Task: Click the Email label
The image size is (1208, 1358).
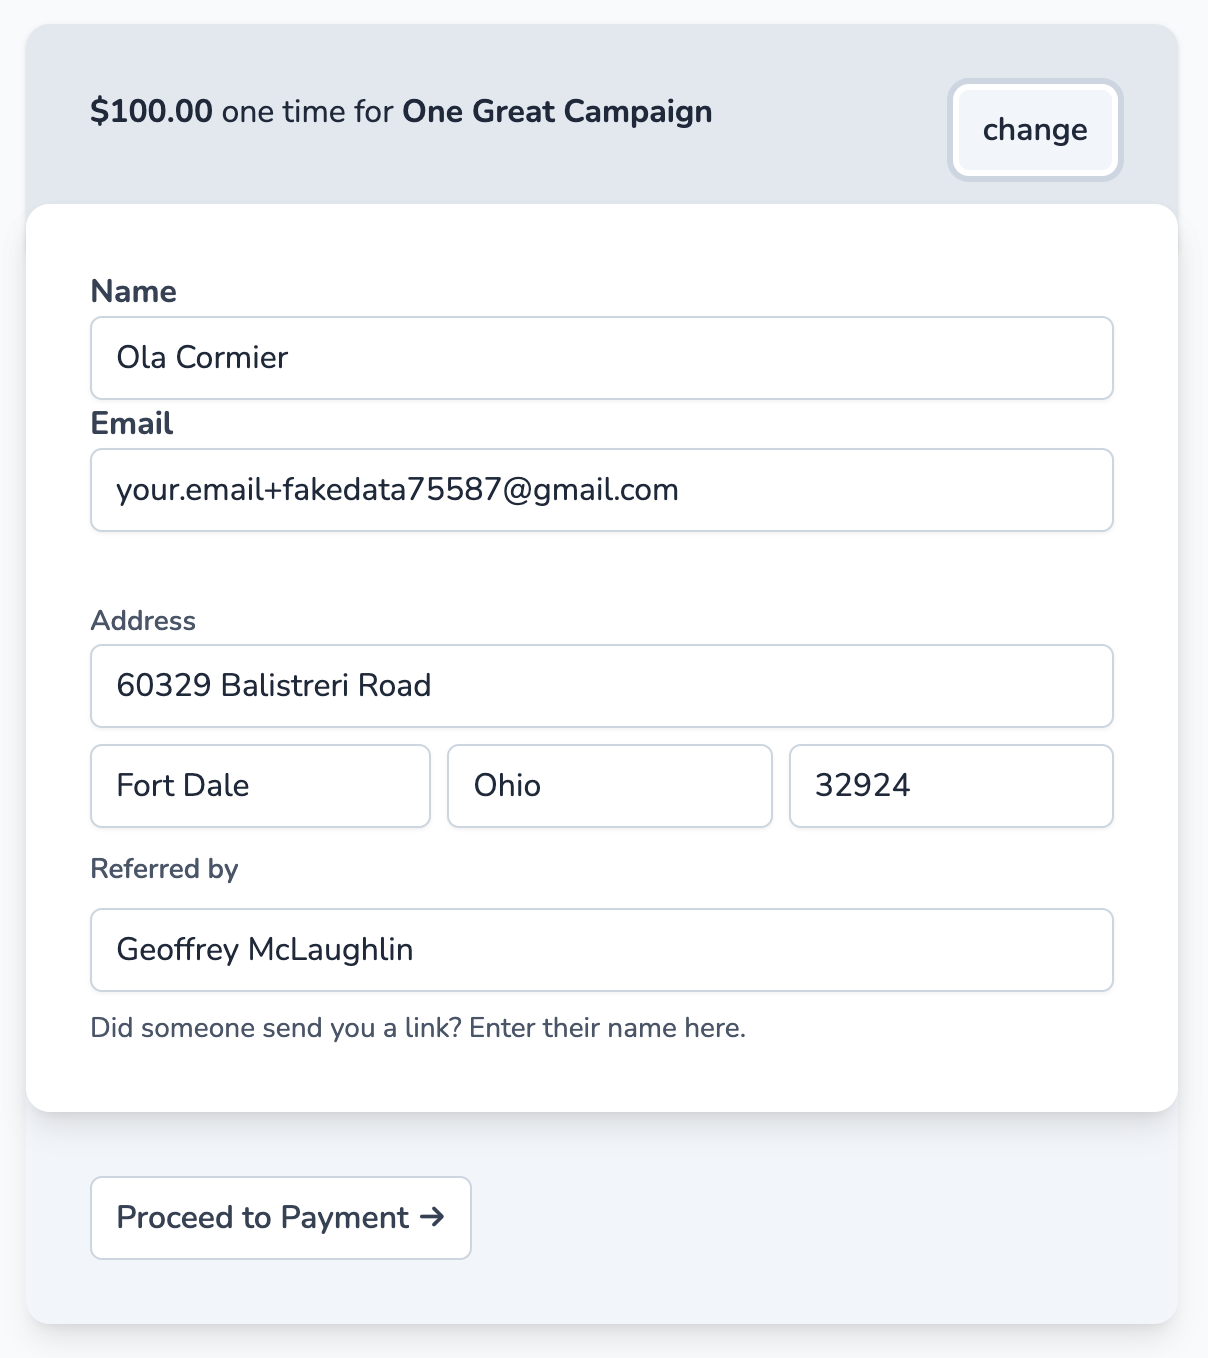Action: (131, 423)
